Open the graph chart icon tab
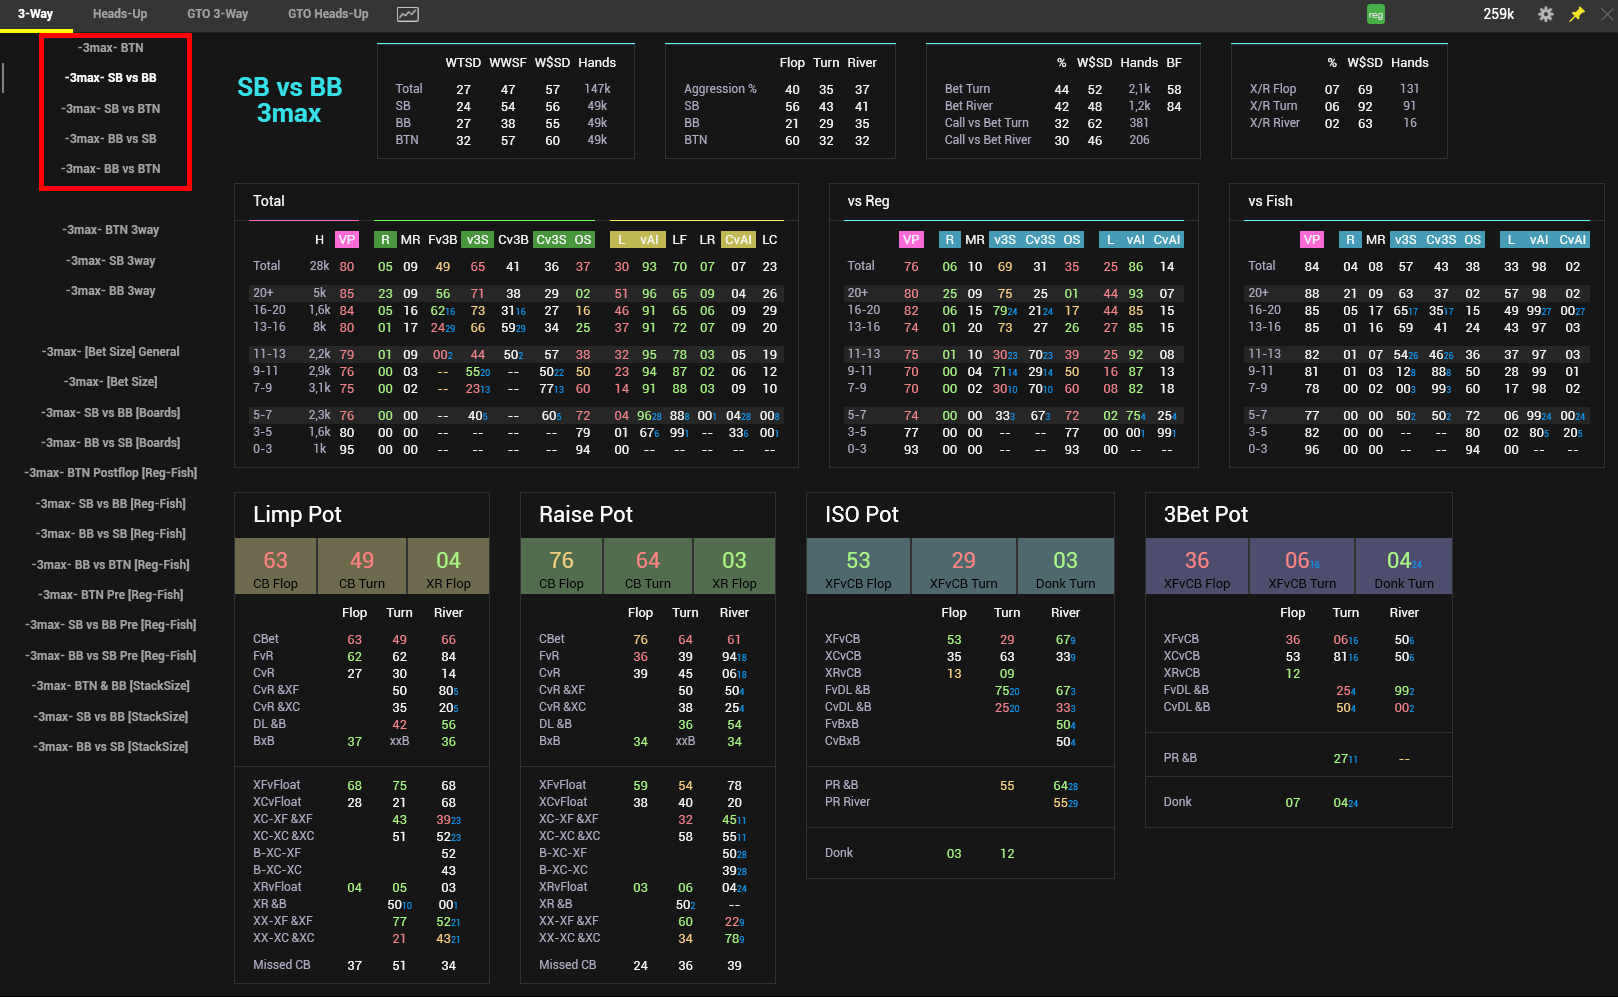This screenshot has height=997, width=1618. point(407,14)
